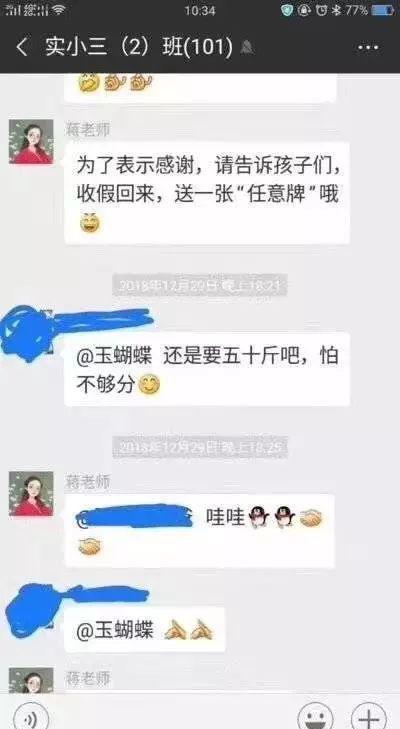
Task: Tap the back arrow in chat header
Action: tap(22, 47)
